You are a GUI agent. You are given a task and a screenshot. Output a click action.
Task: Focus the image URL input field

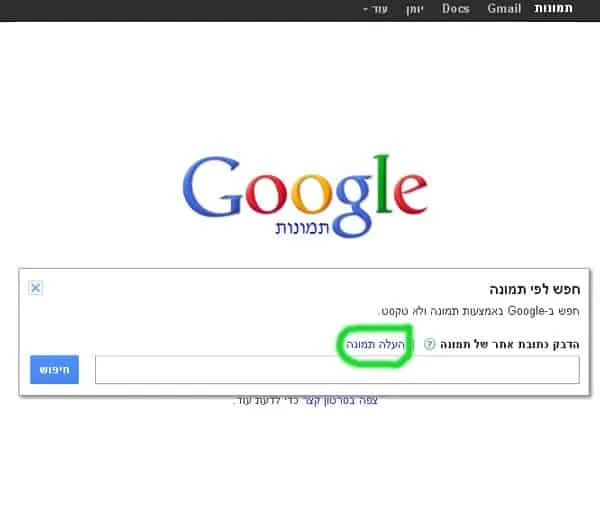[x=337, y=370]
